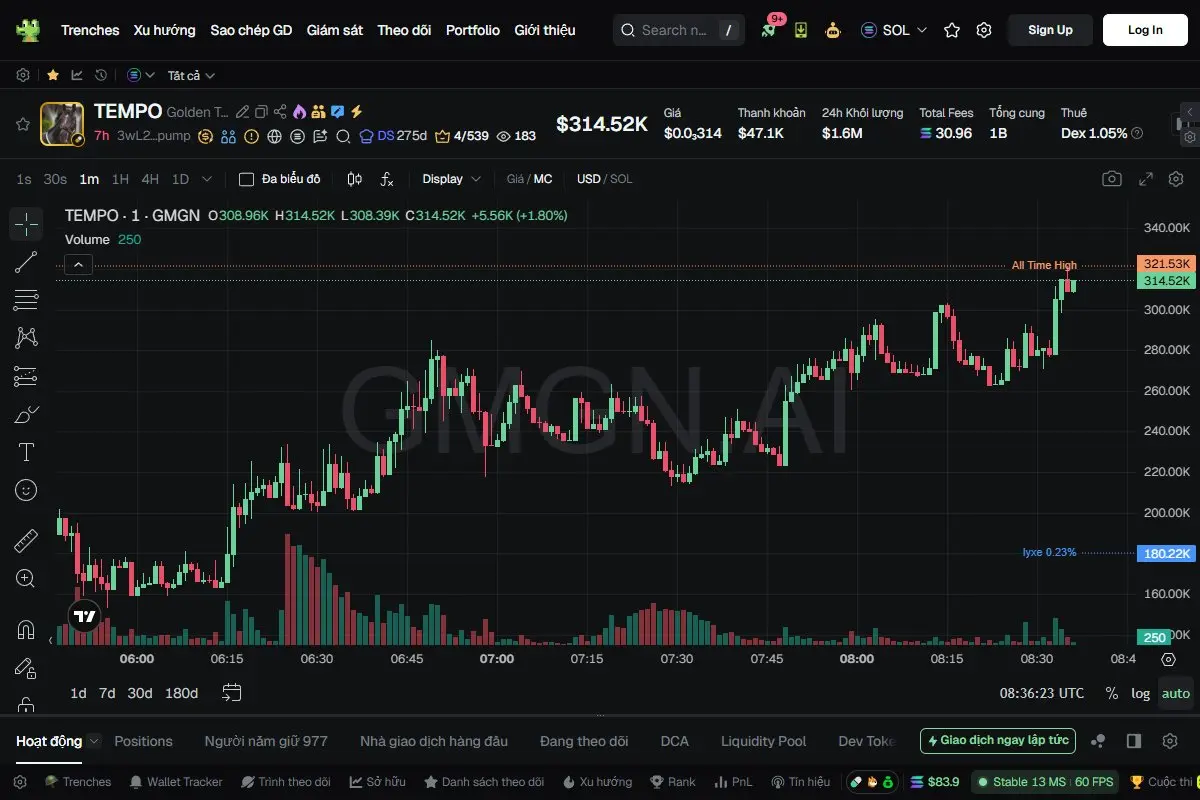1200x800 pixels.
Task: Select the brush drawing tool
Action: [26, 414]
